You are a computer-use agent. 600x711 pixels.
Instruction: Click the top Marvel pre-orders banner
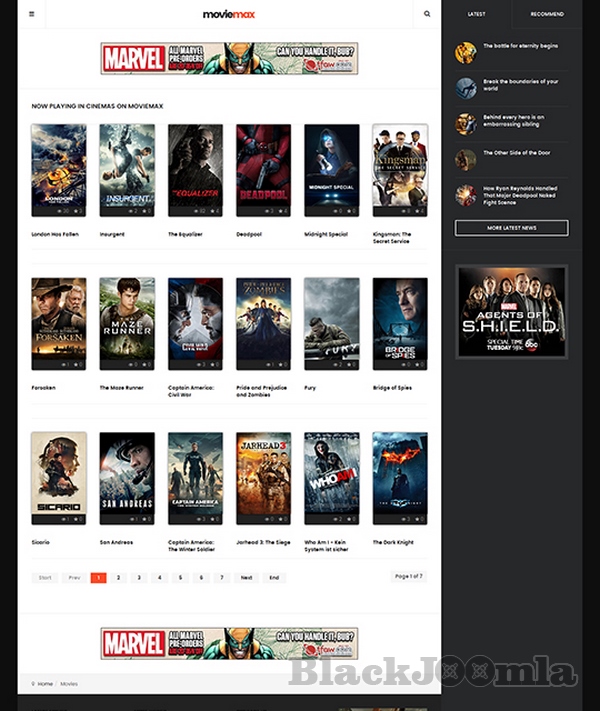coord(229,58)
